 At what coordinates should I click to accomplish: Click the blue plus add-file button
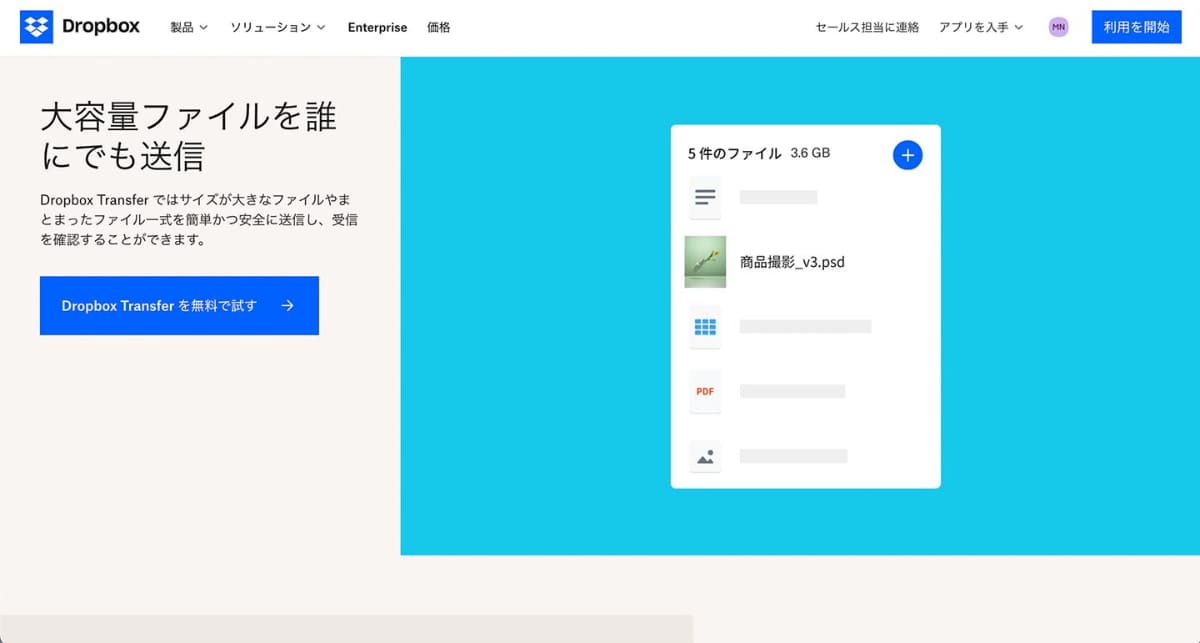point(907,155)
